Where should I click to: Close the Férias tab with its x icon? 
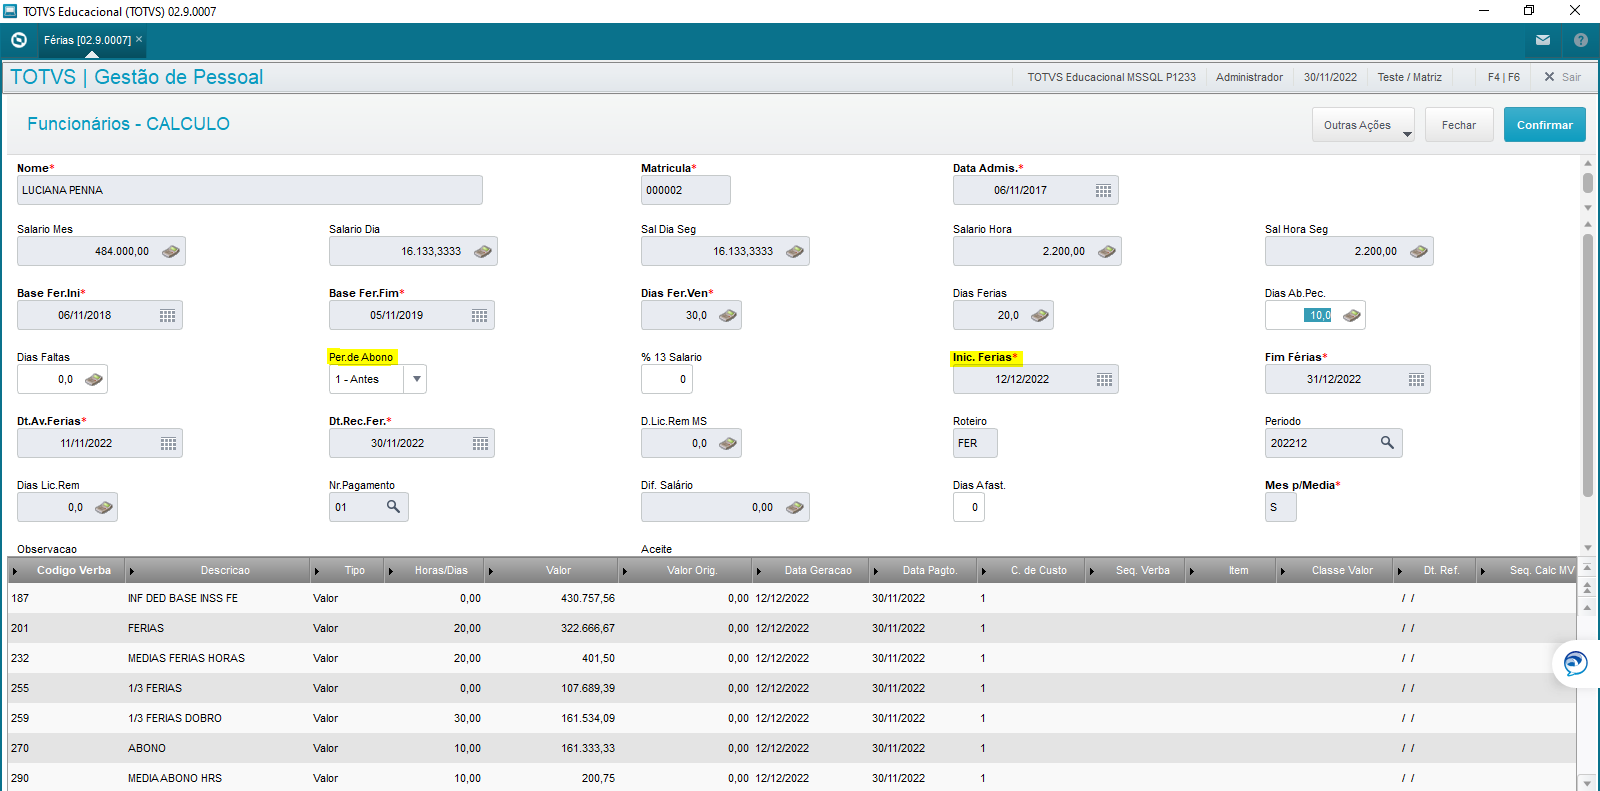pos(139,39)
